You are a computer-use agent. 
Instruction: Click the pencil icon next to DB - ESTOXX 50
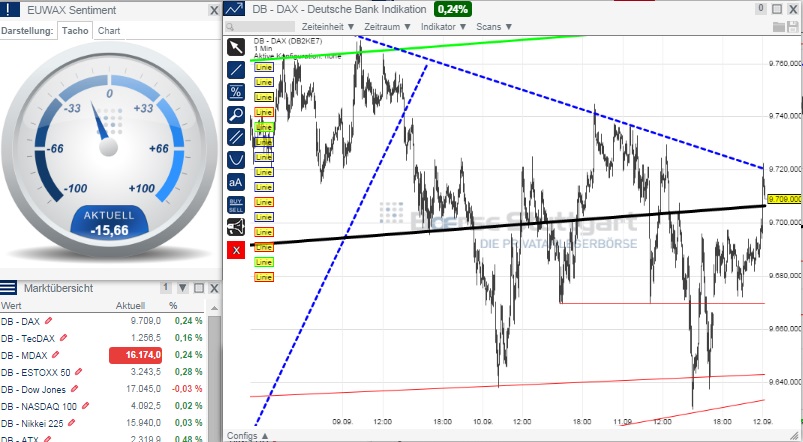(x=79, y=371)
